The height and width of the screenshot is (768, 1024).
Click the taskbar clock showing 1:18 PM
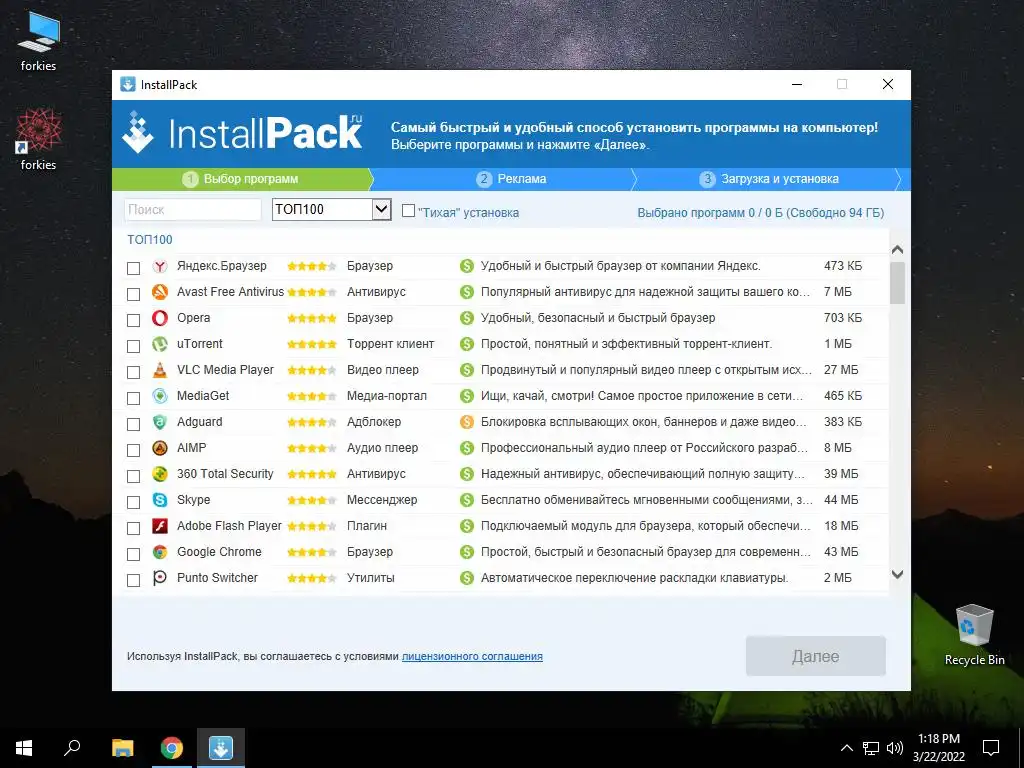(939, 748)
